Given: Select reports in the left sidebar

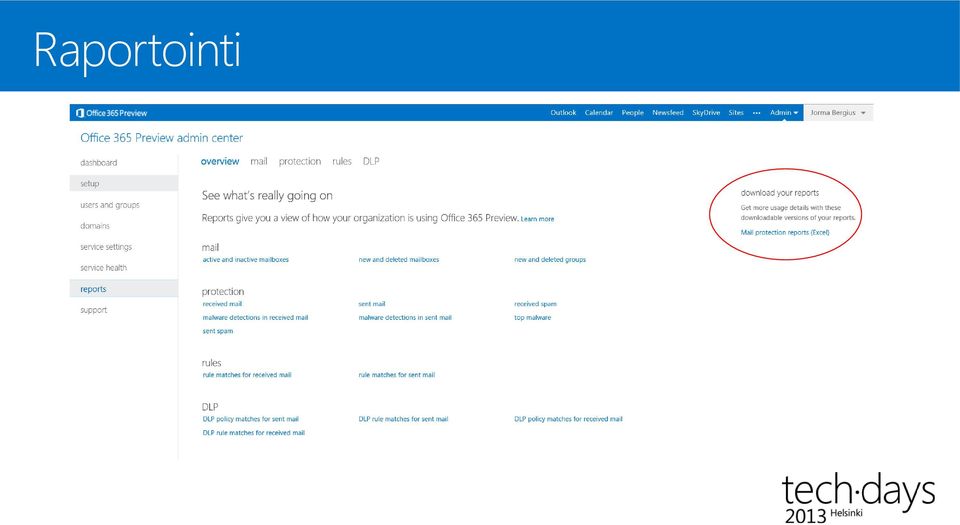Looking at the screenshot, I should (x=124, y=289).
